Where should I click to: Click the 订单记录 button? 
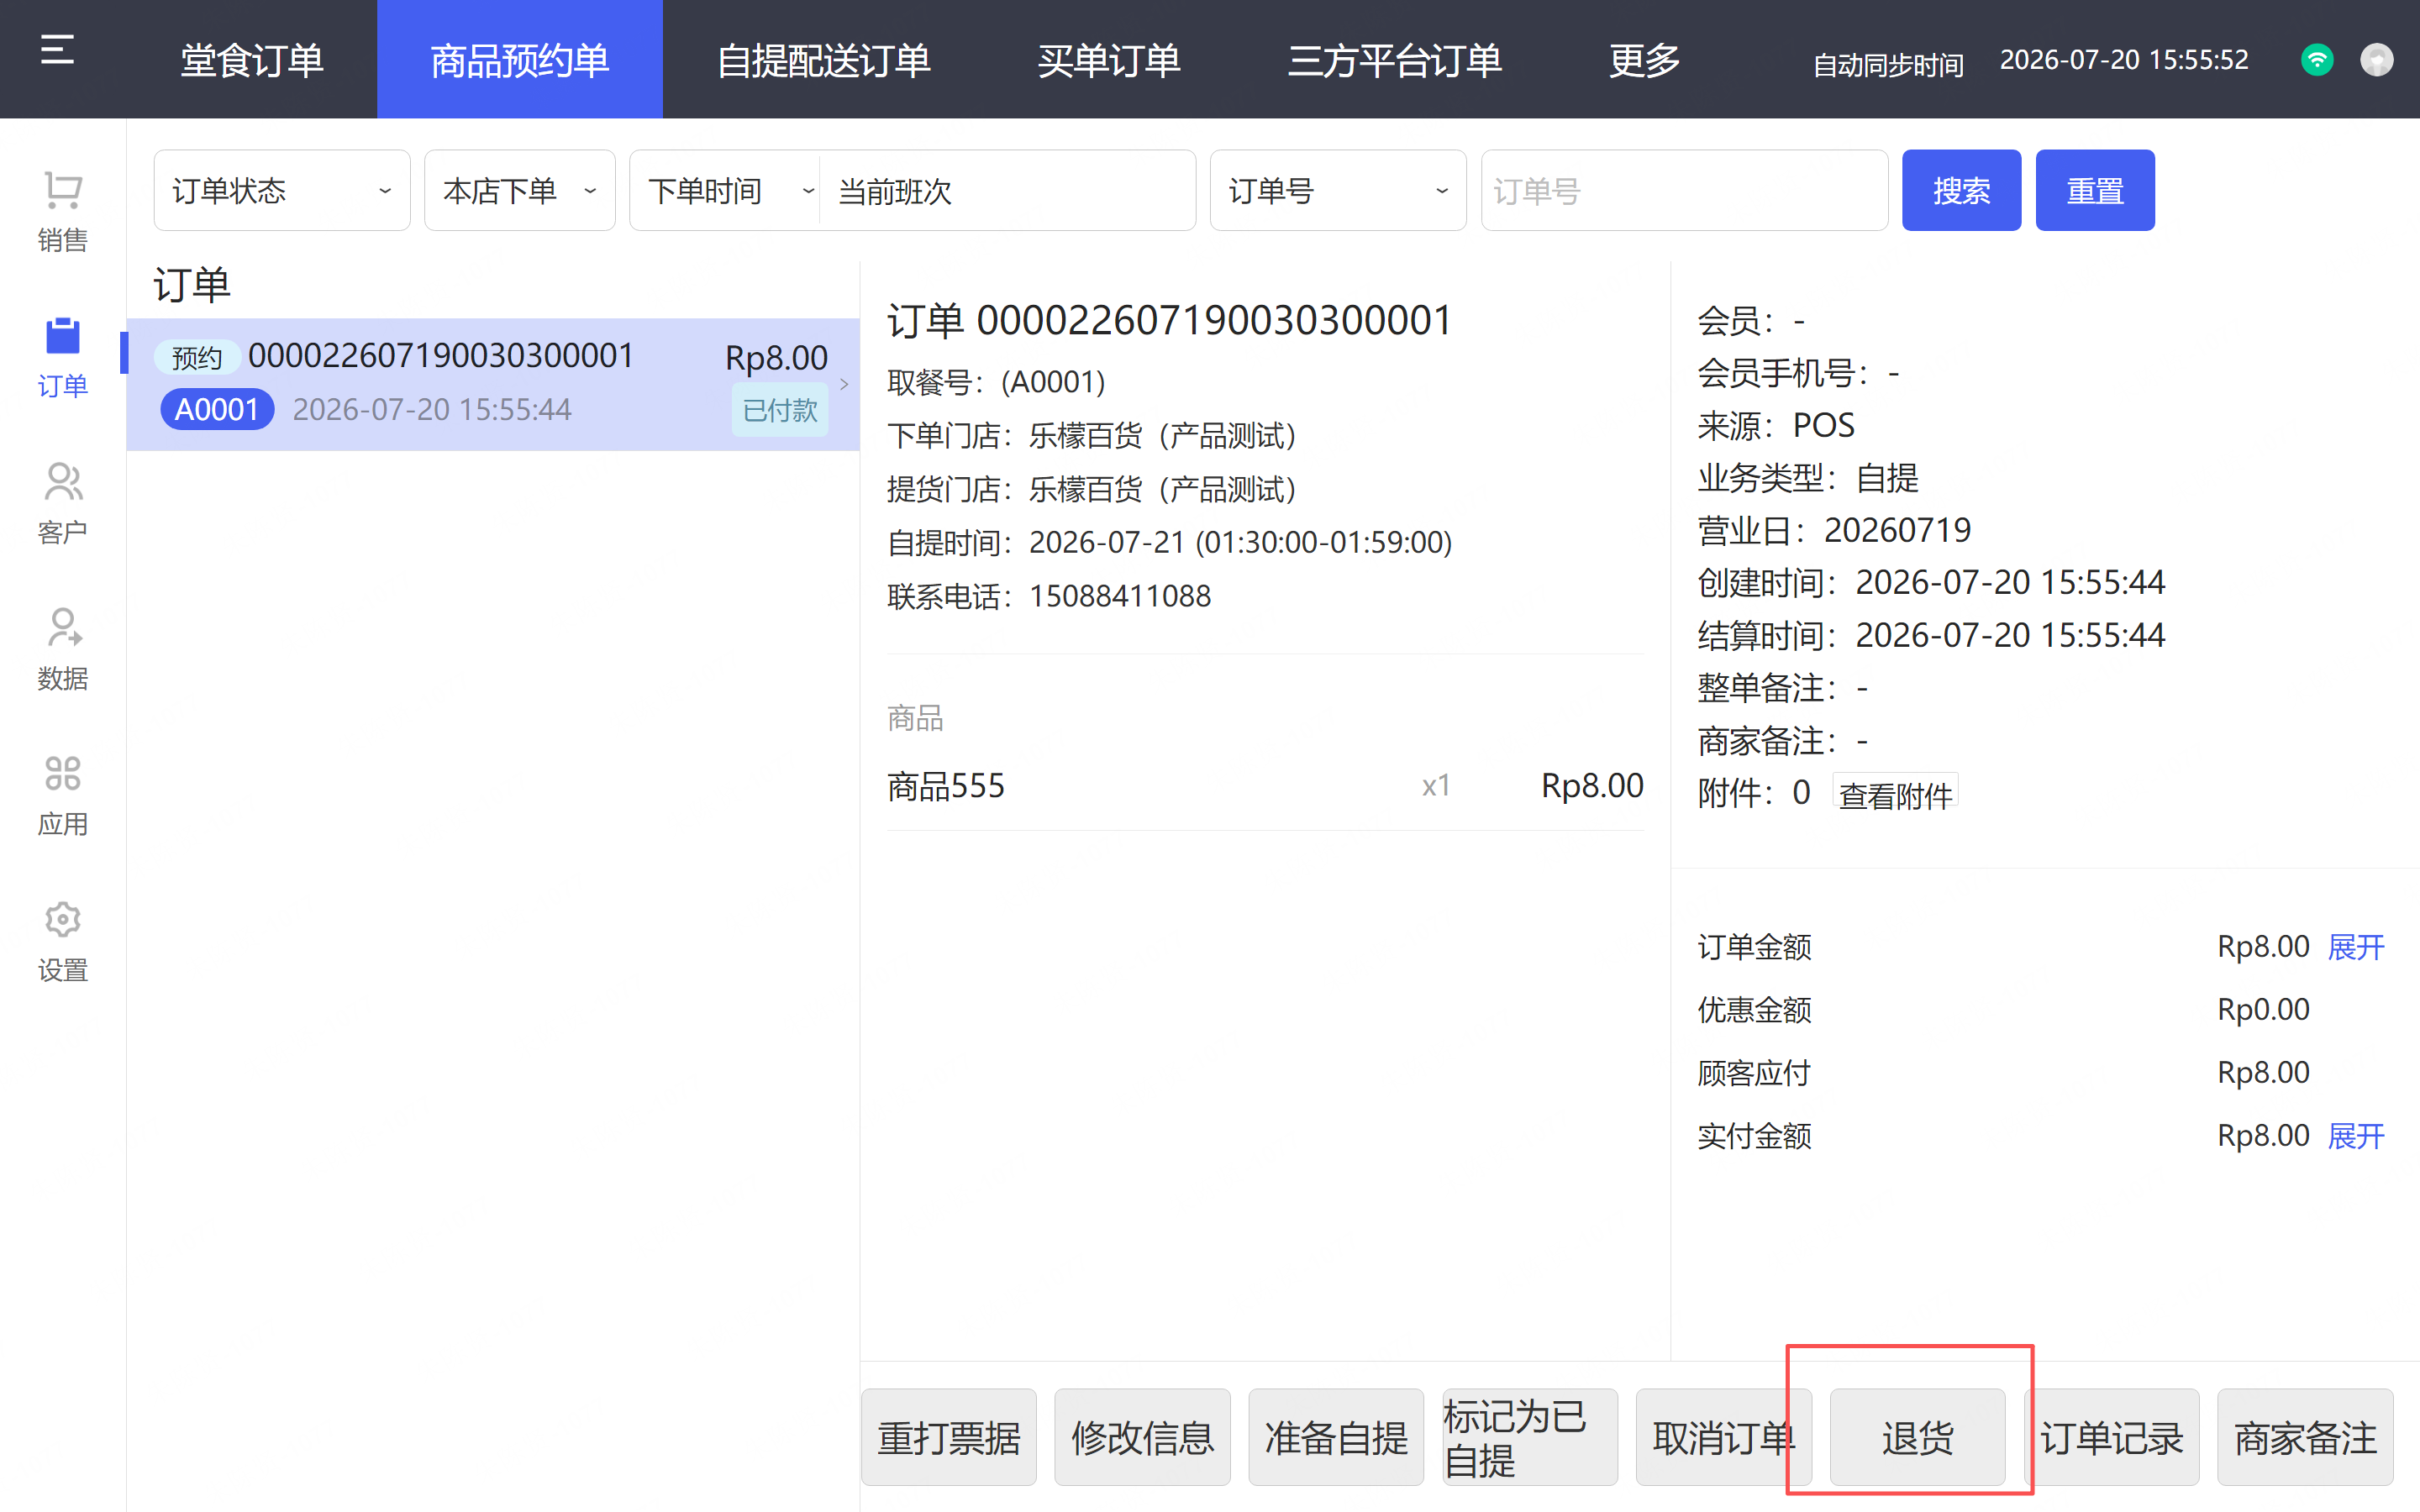2111,1437
